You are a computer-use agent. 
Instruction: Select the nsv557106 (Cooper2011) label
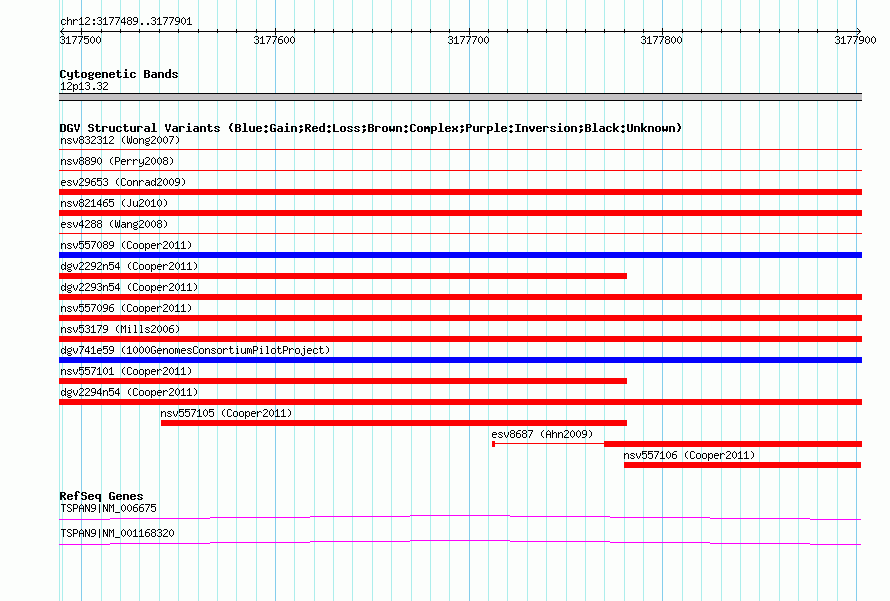689,455
